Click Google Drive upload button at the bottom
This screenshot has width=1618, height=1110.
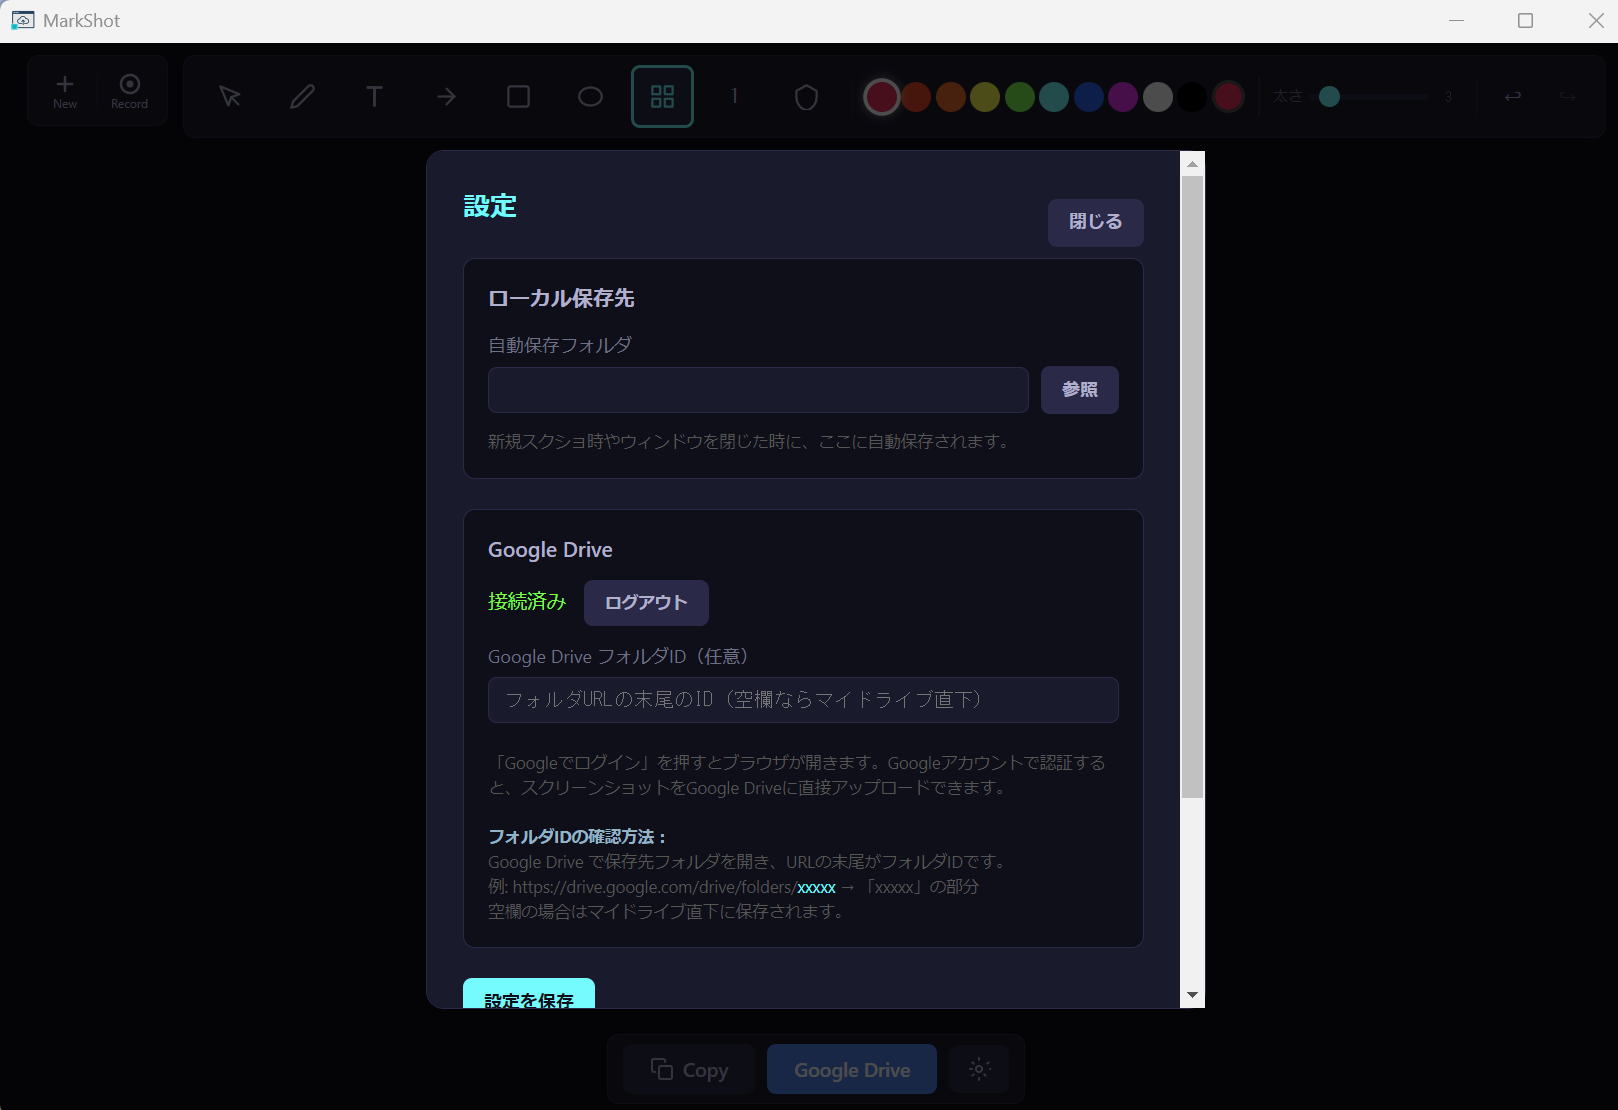[x=851, y=1068]
